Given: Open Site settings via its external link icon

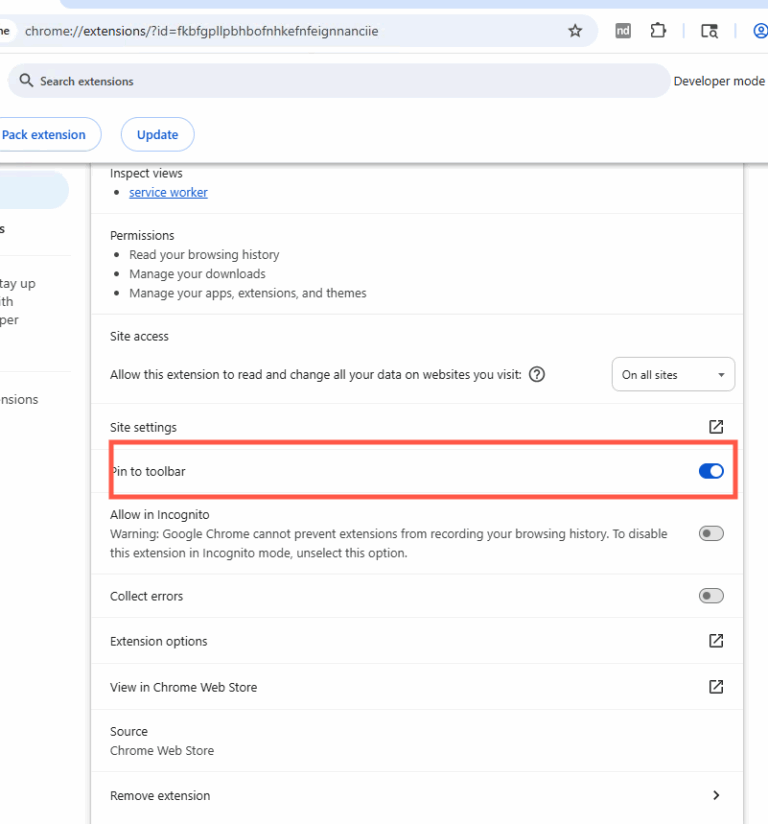Looking at the screenshot, I should tap(716, 426).
